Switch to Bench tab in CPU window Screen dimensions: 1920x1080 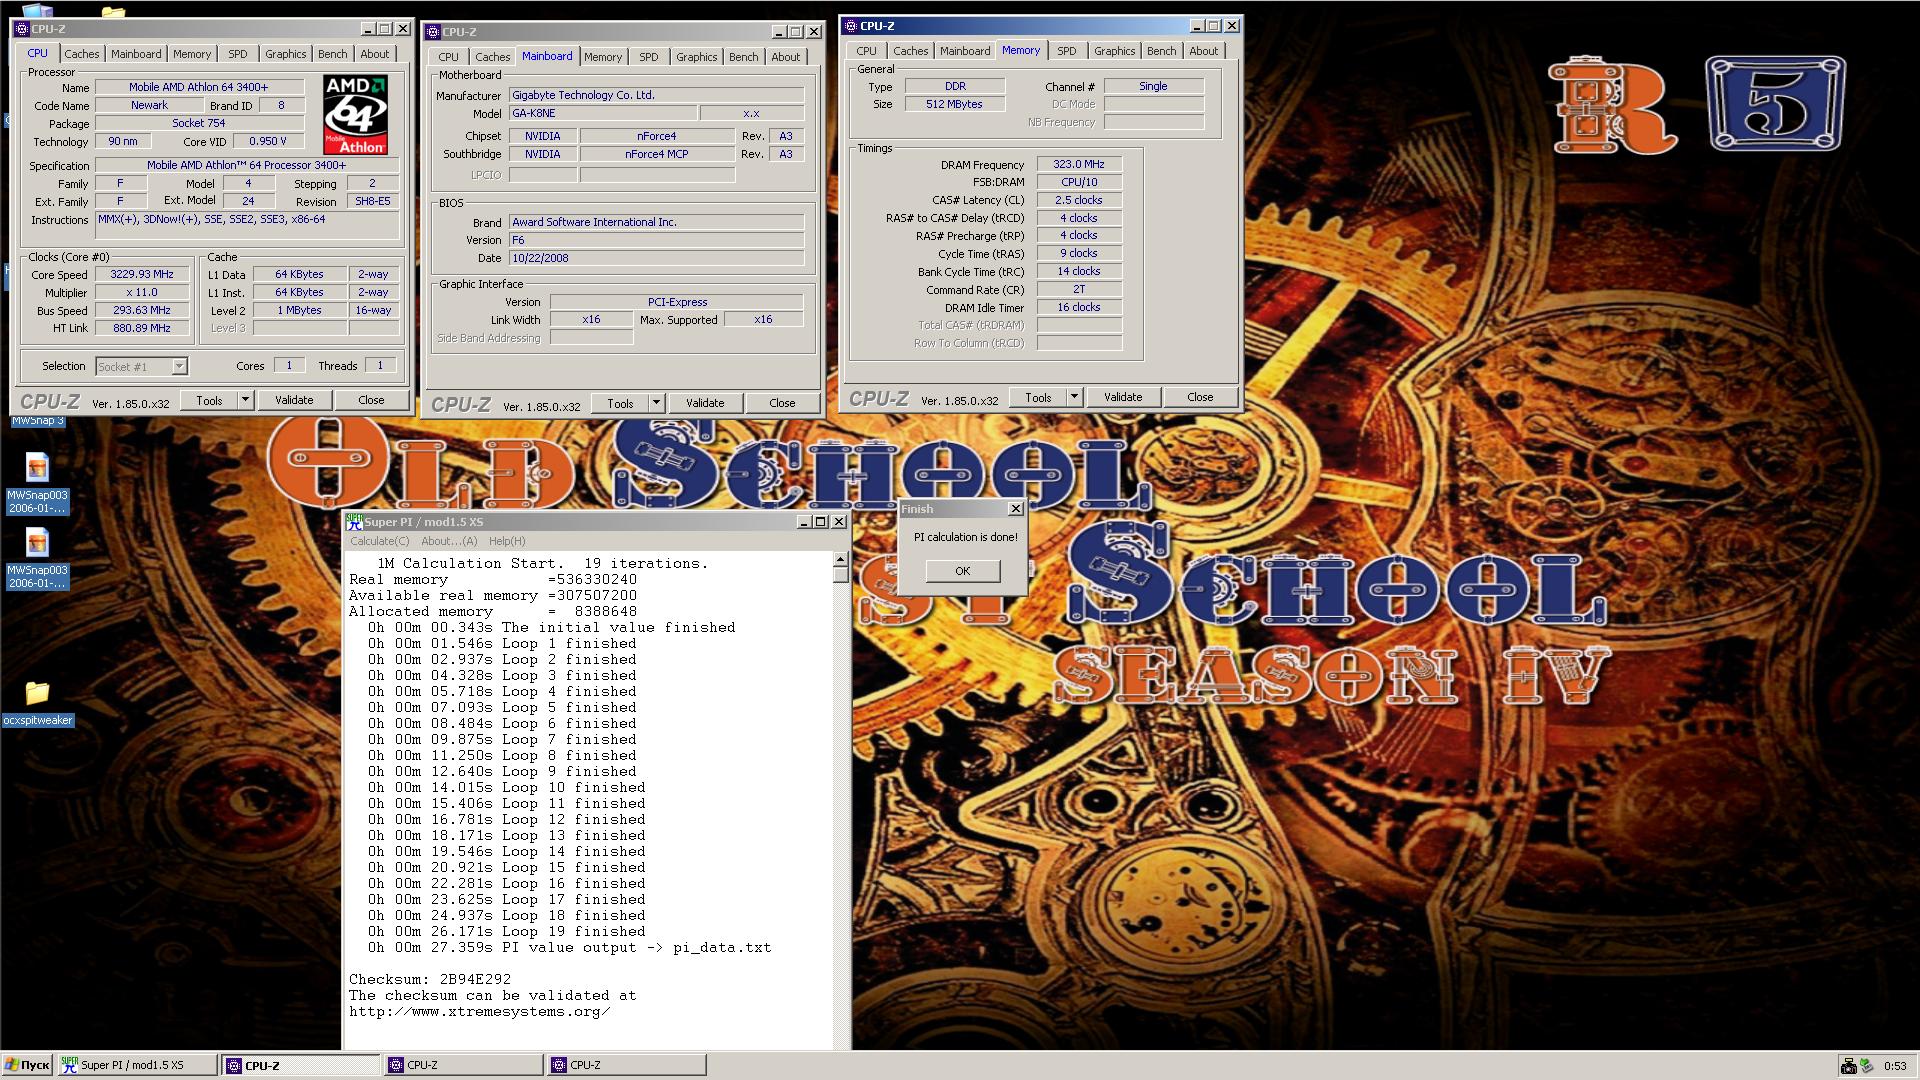click(333, 54)
